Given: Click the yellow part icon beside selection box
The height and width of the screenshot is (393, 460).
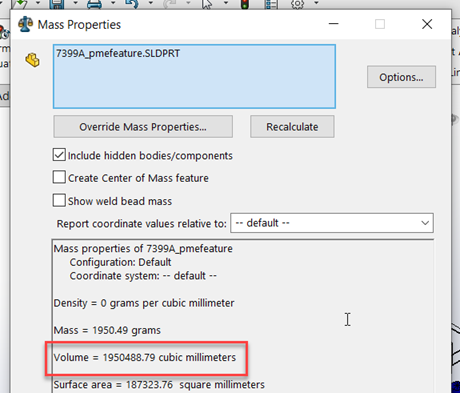Looking at the screenshot, I should point(33,60).
